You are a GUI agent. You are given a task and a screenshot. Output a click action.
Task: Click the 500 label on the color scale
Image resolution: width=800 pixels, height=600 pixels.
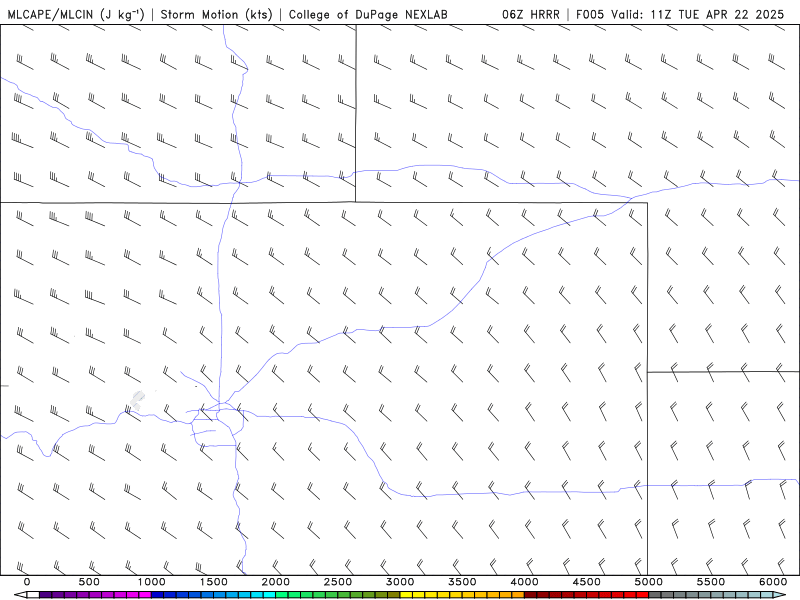89,582
